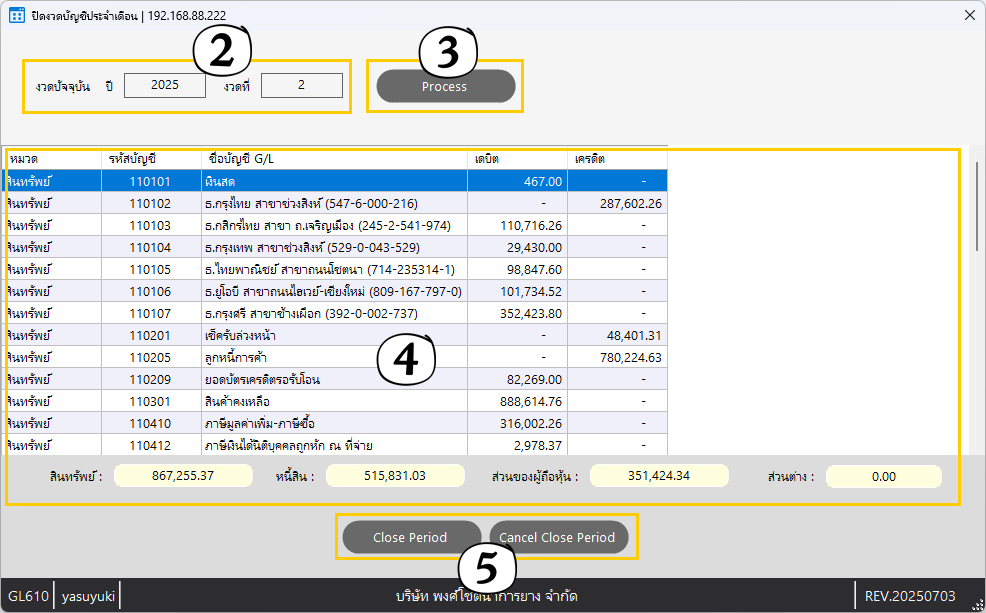Click the difference field showing 0.00
Image resolution: width=986 pixels, height=613 pixels.
coord(884,477)
